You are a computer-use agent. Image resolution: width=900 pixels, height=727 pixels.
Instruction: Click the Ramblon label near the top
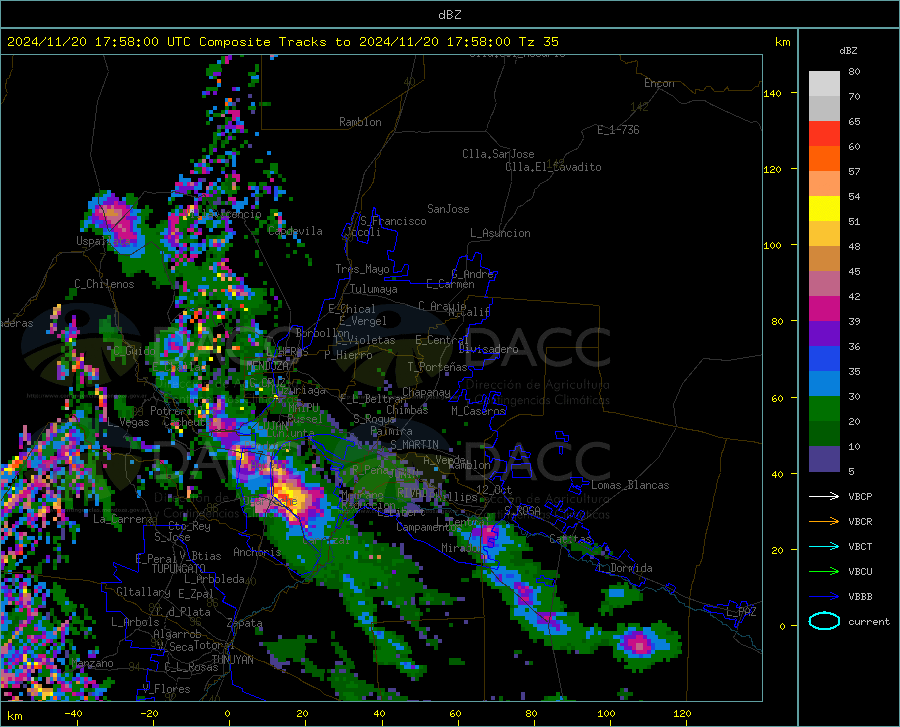[360, 122]
